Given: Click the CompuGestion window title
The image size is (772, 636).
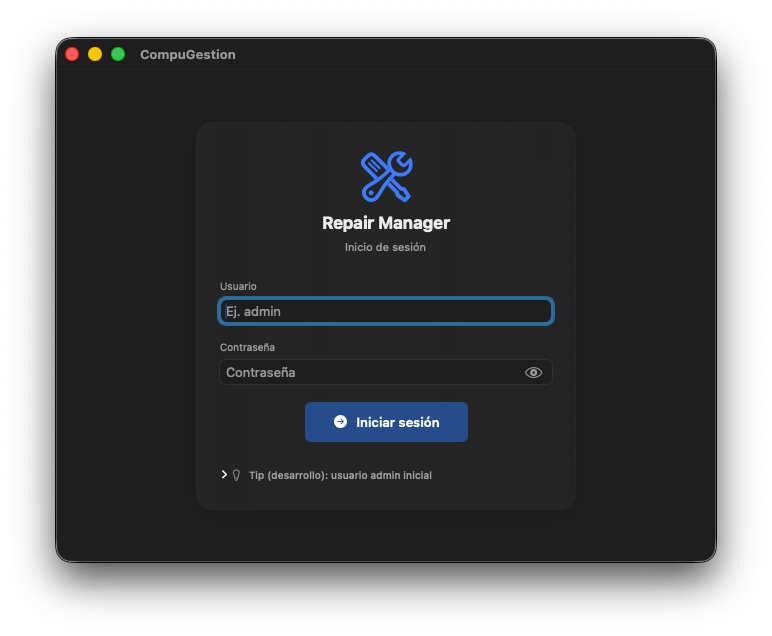Looking at the screenshot, I should click(188, 55).
